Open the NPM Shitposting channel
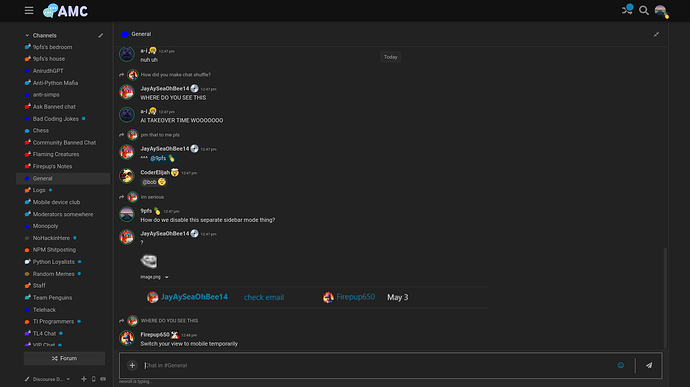The image size is (690, 387). (x=63, y=250)
